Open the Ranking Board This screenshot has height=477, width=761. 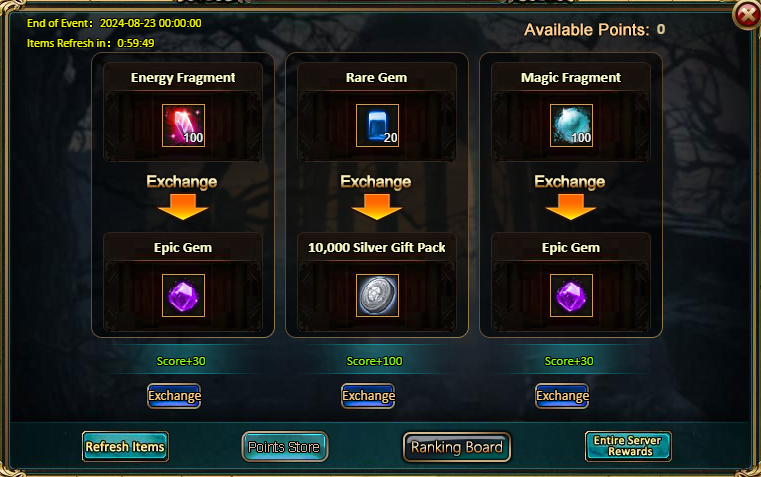pos(457,447)
